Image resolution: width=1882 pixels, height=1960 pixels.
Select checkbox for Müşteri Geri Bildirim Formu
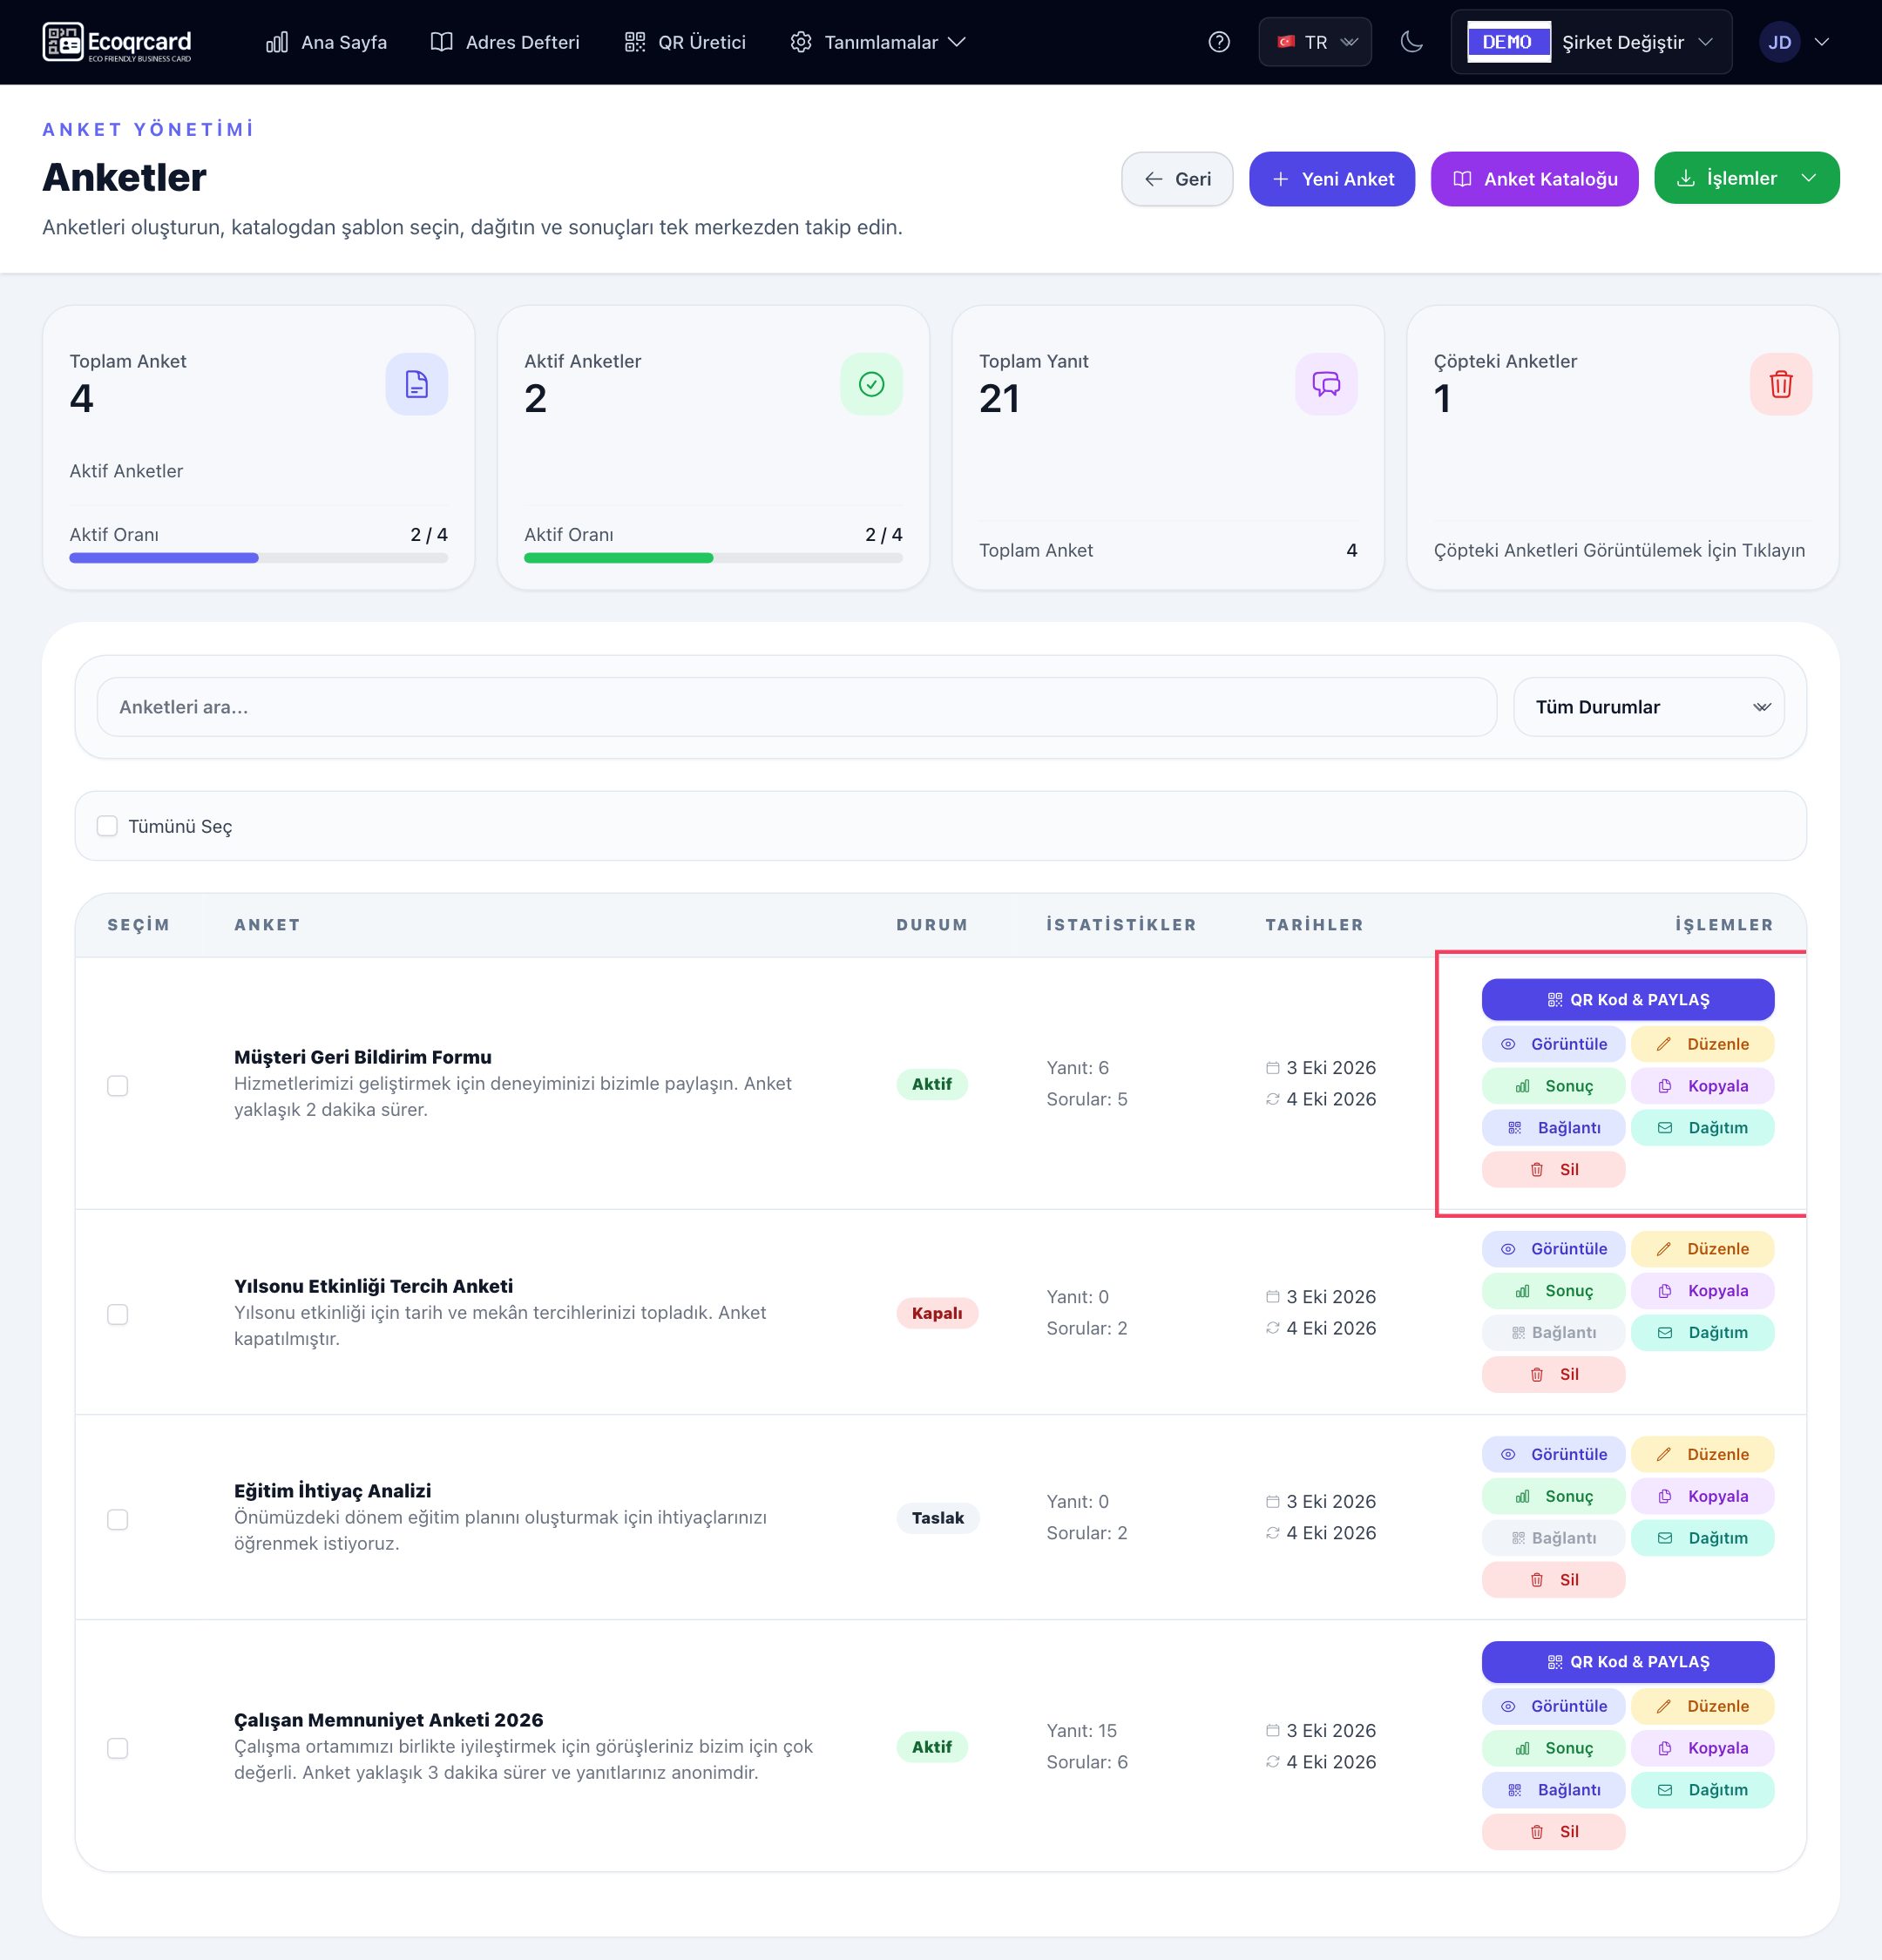pyautogui.click(x=118, y=1086)
